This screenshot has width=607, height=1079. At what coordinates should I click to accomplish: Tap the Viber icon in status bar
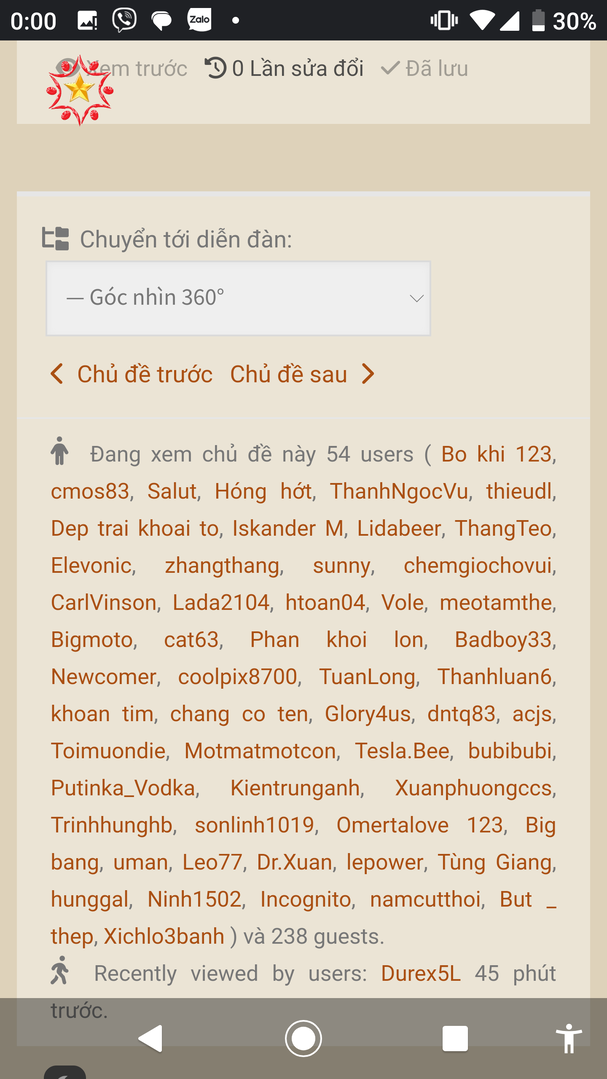[125, 20]
